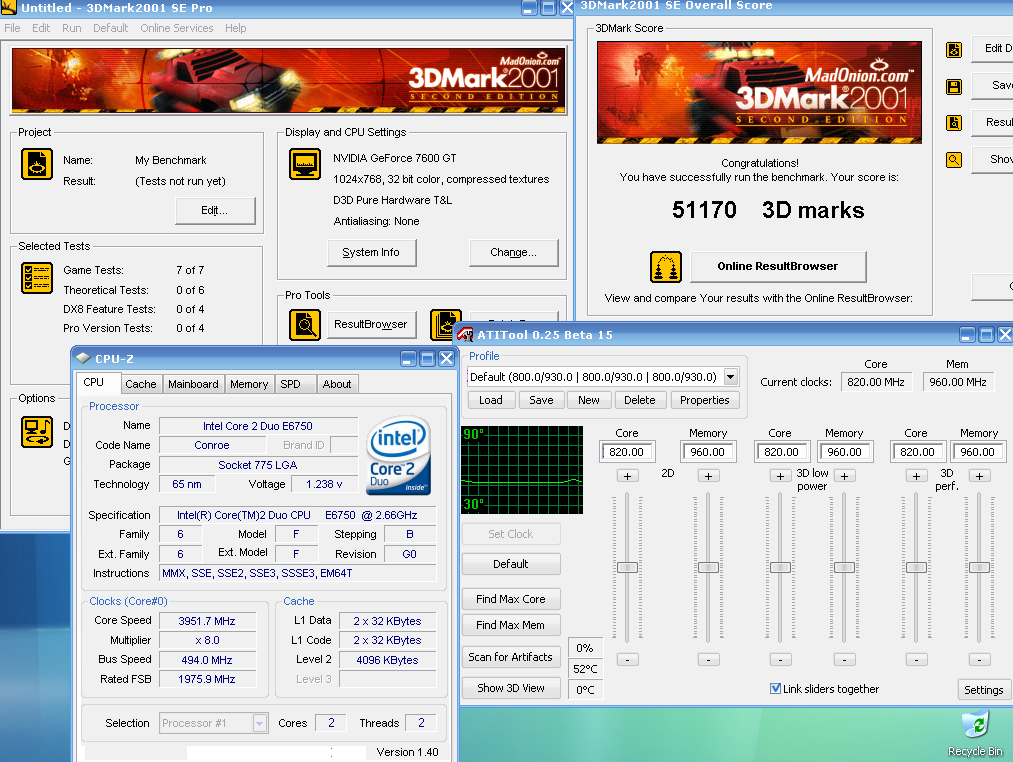The width and height of the screenshot is (1013, 762).
Task: Click the Online ResultBrowser trees icon
Action: (x=665, y=267)
